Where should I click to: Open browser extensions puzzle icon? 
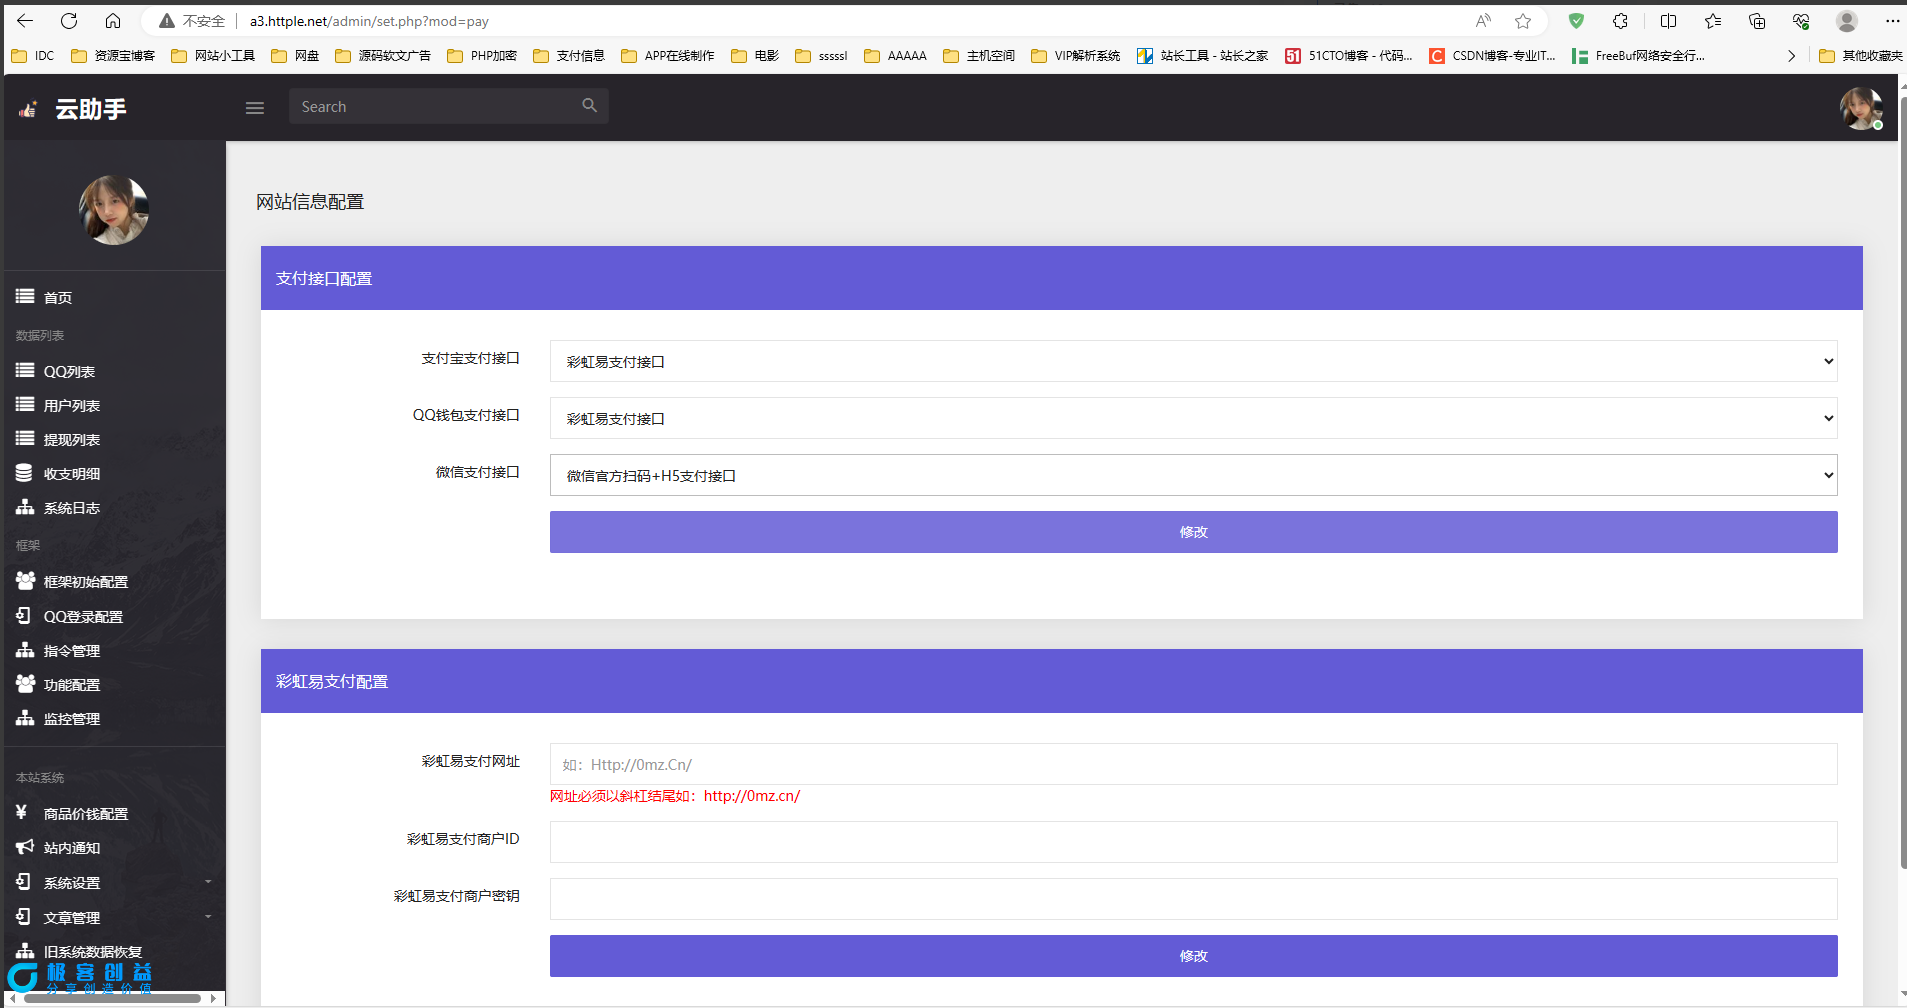pos(1620,21)
